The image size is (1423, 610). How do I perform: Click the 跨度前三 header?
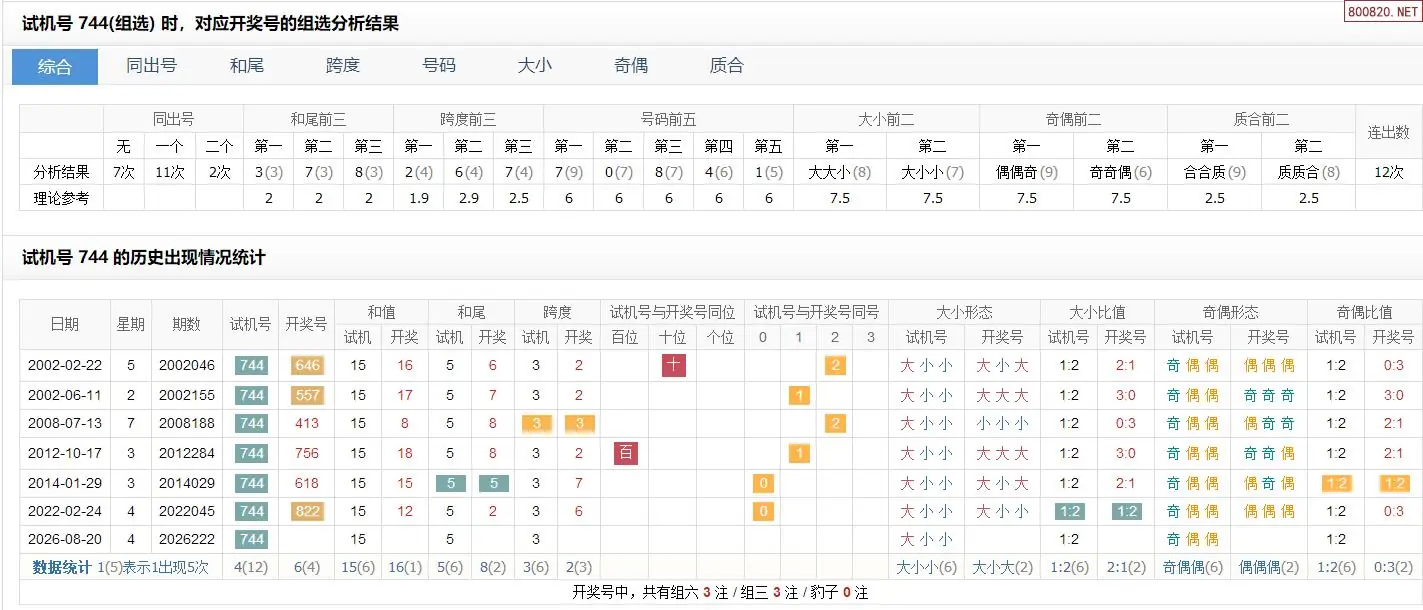point(468,119)
